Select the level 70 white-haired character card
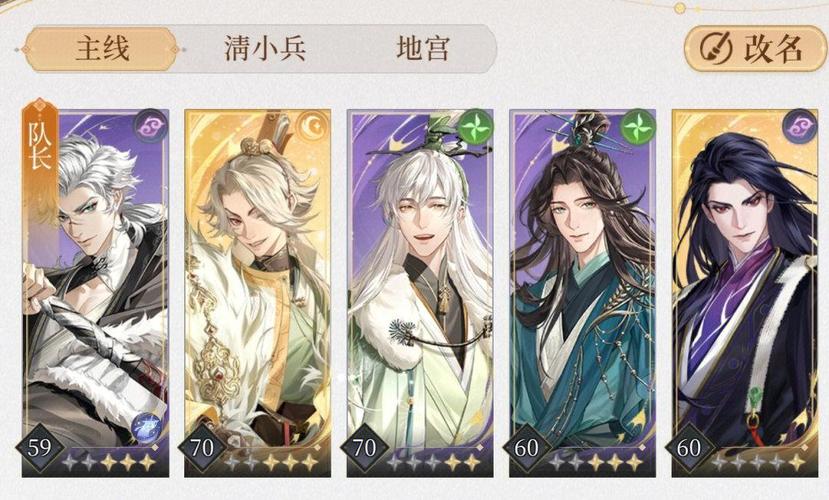 pos(420,293)
